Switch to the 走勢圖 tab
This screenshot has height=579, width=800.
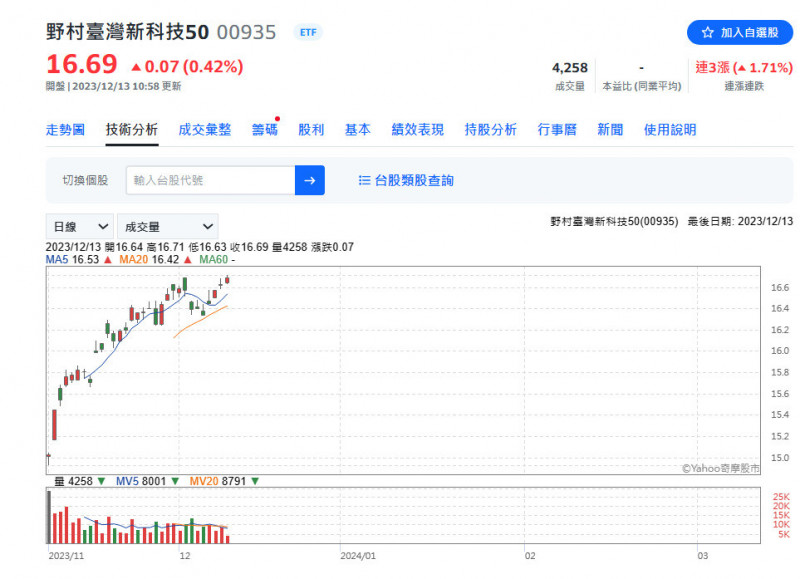(65, 130)
